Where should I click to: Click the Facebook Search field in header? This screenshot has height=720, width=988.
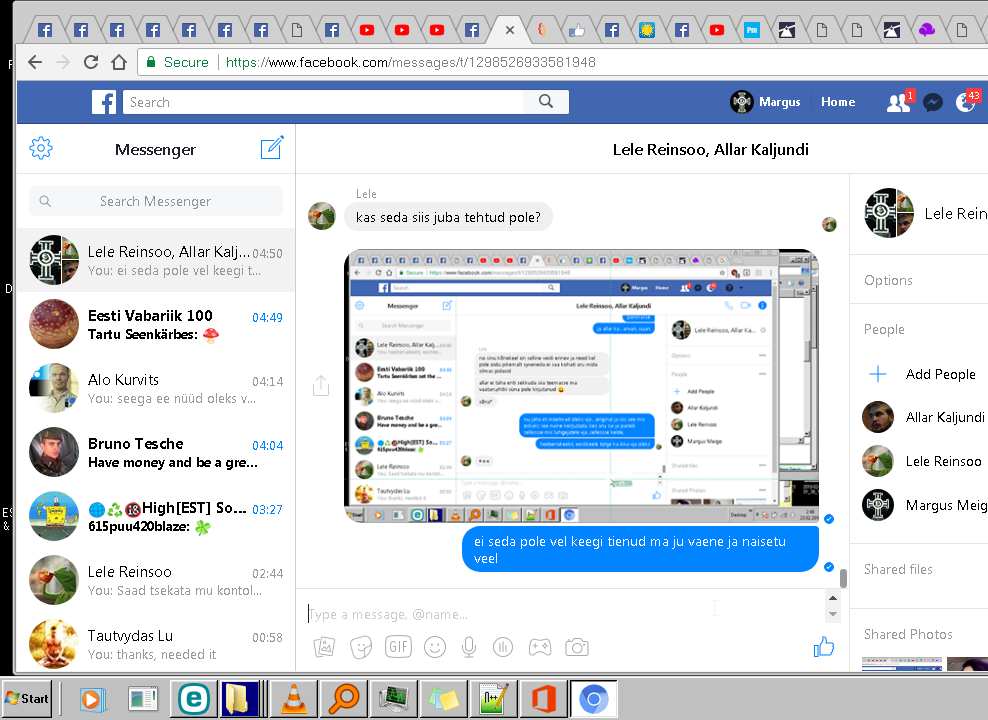coord(323,101)
